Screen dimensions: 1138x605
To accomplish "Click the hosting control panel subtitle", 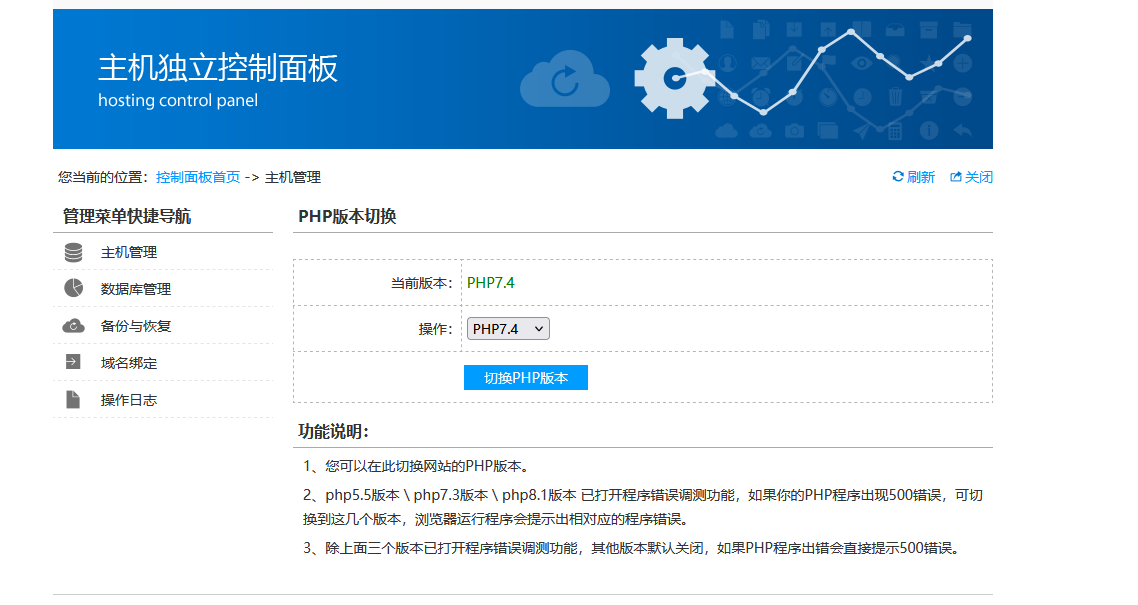I will tap(178, 100).
